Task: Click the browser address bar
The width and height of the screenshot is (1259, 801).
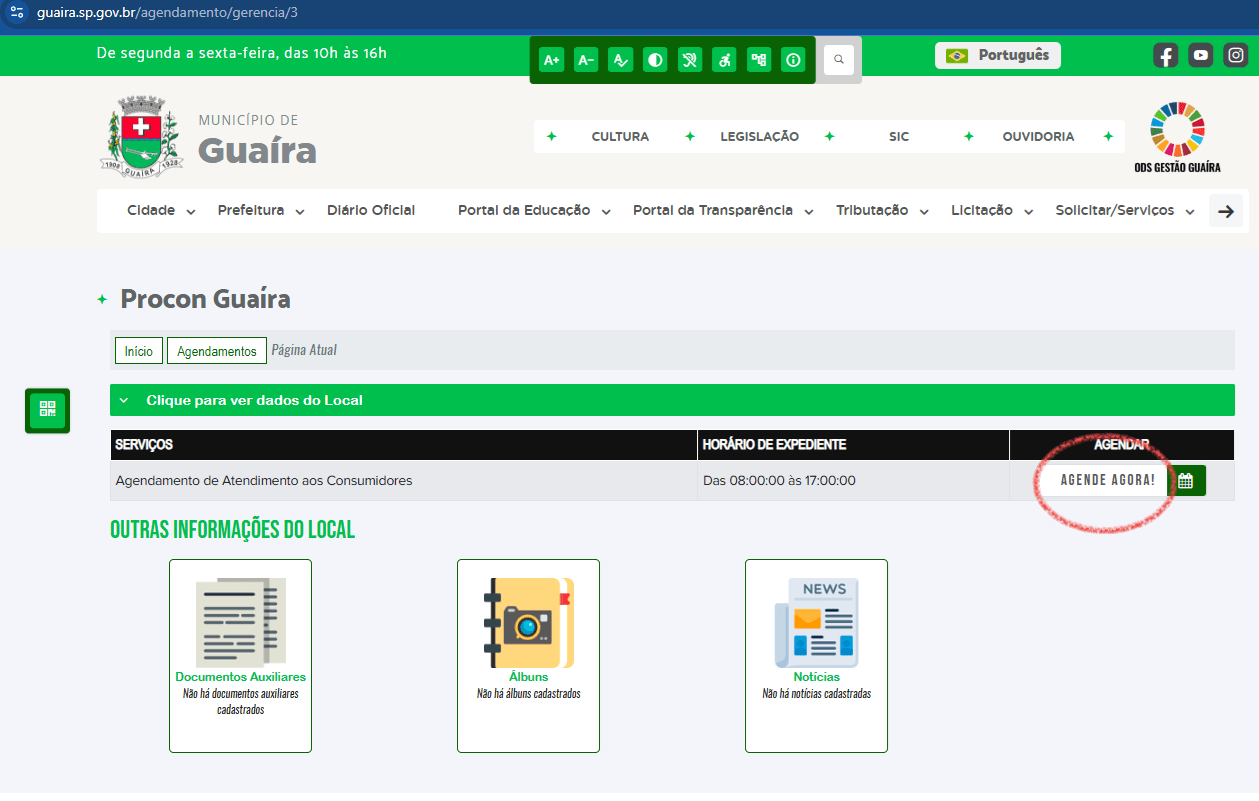Action: click(200, 15)
